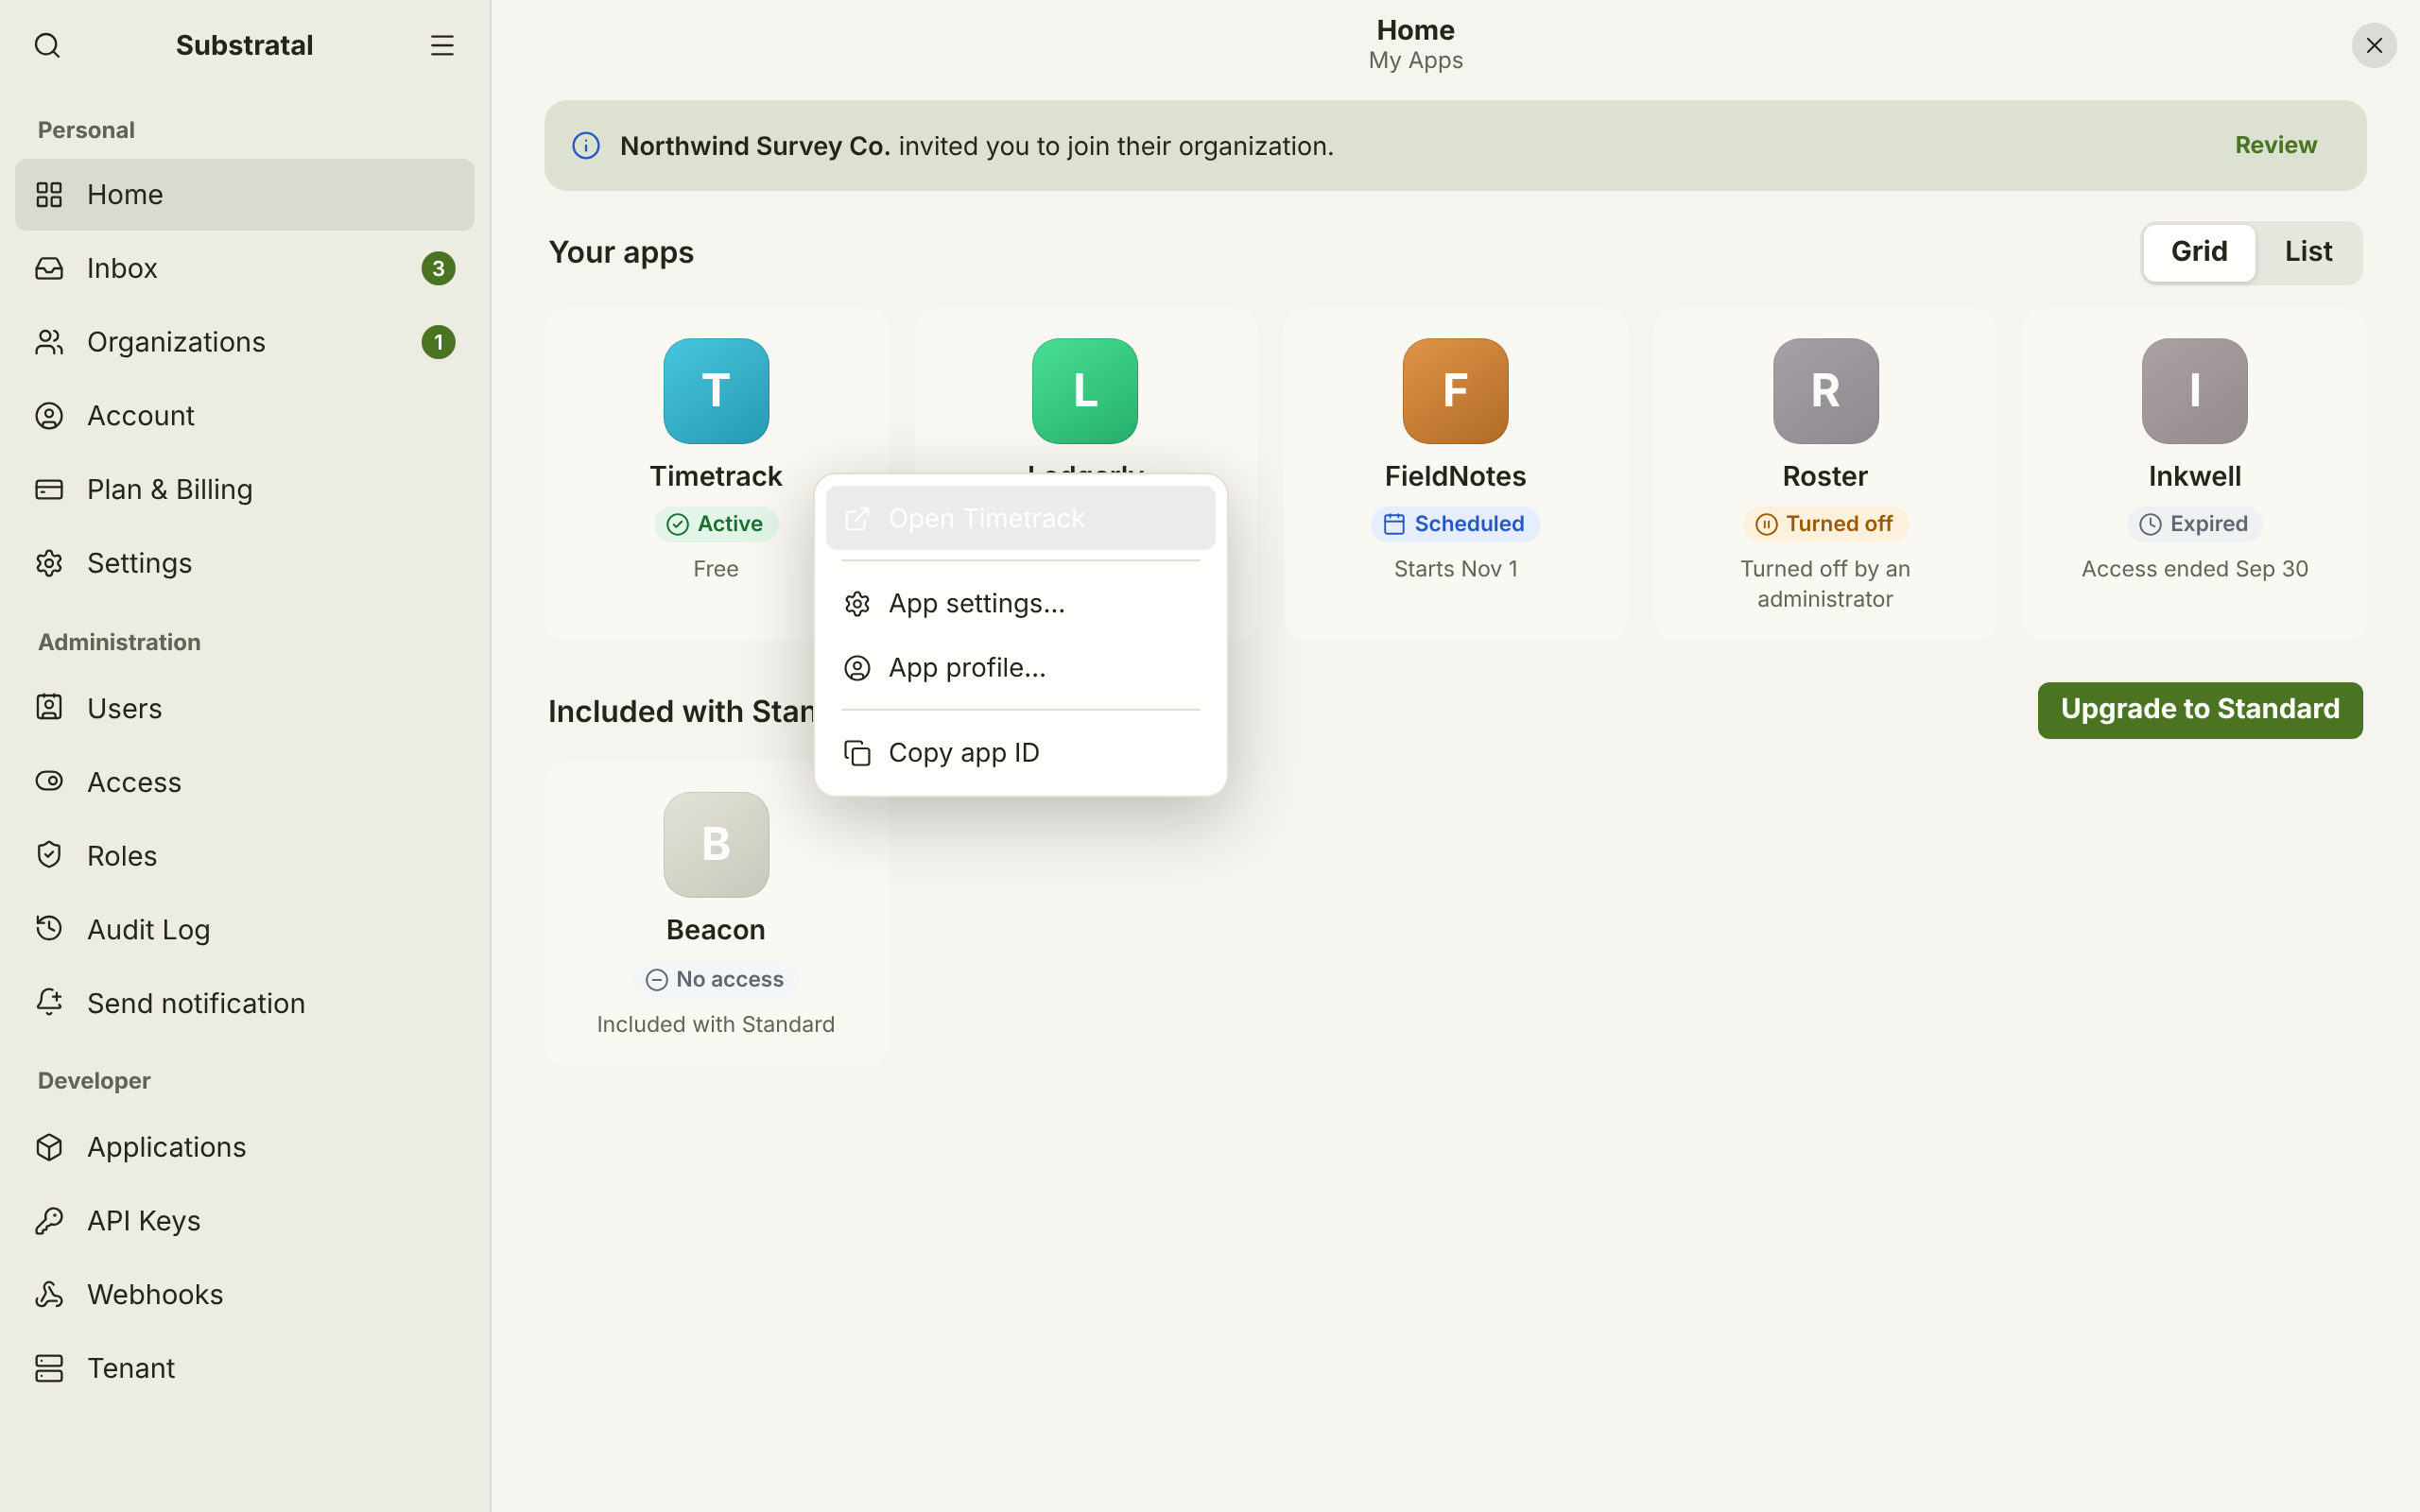The width and height of the screenshot is (2420, 1512).
Task: Click the Starts Nov 1 text
Action: point(1455,569)
